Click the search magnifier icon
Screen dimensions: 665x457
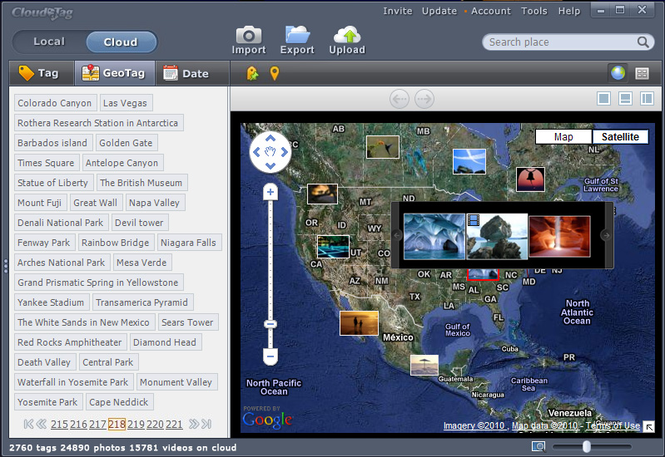643,42
